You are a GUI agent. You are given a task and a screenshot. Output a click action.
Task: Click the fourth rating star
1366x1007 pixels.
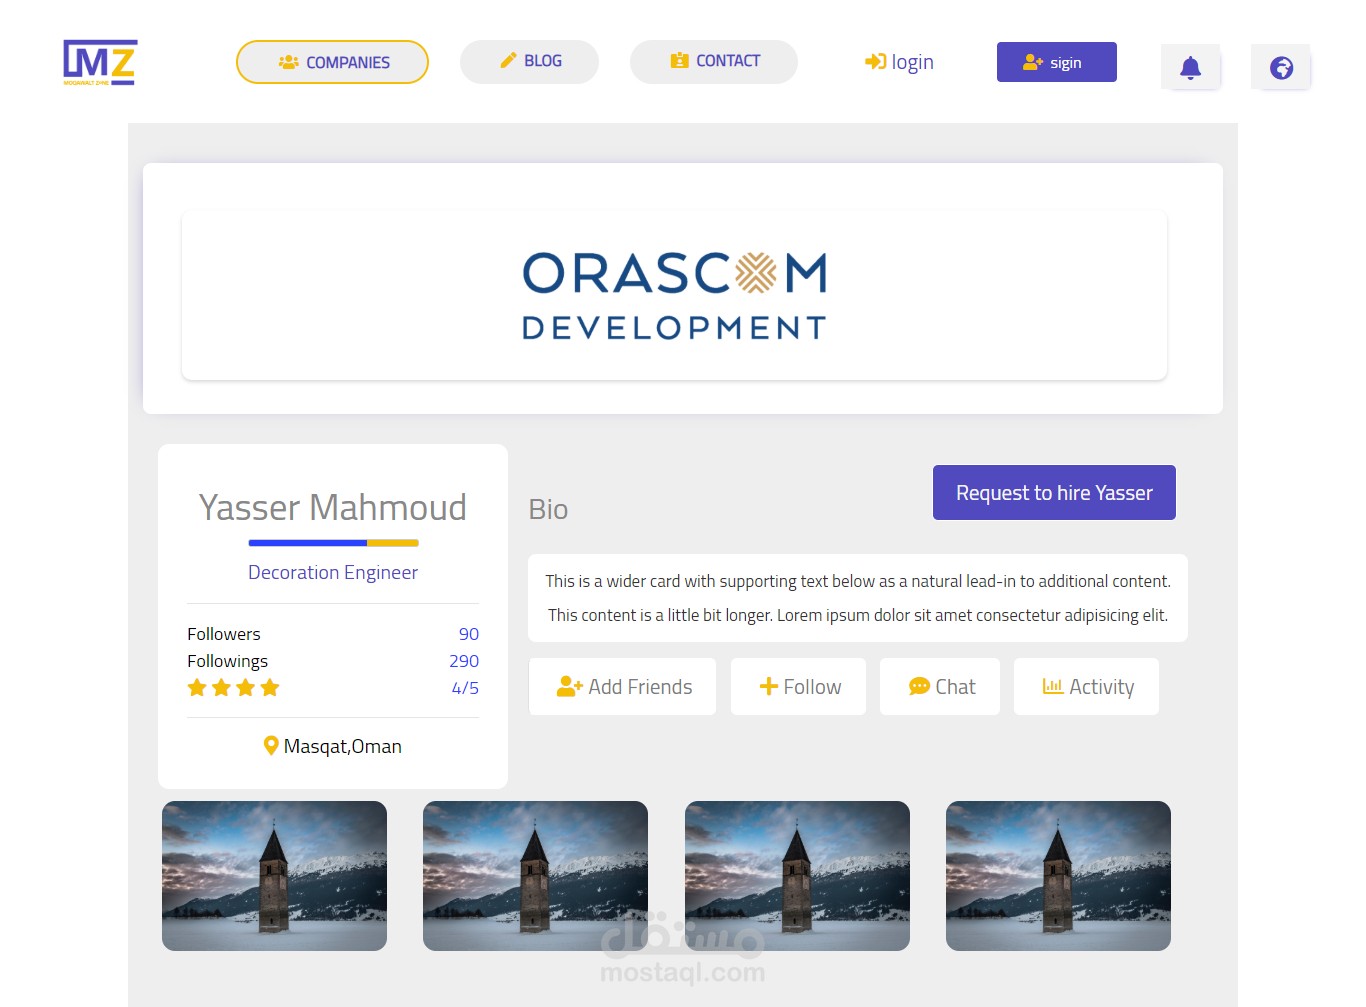pyautogui.click(x=270, y=688)
